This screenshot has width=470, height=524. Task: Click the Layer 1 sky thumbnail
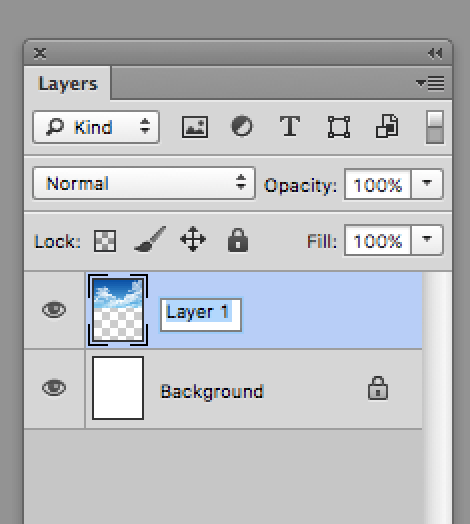click(x=118, y=310)
